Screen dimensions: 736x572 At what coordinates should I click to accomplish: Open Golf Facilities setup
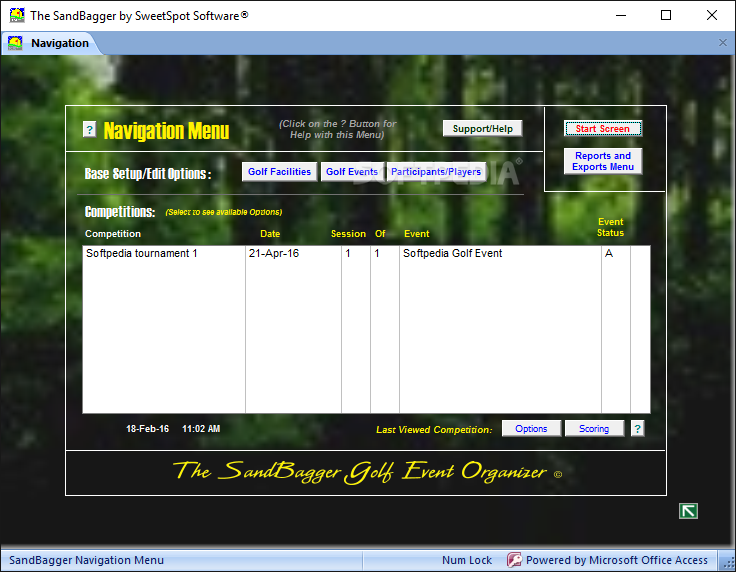[x=279, y=172]
